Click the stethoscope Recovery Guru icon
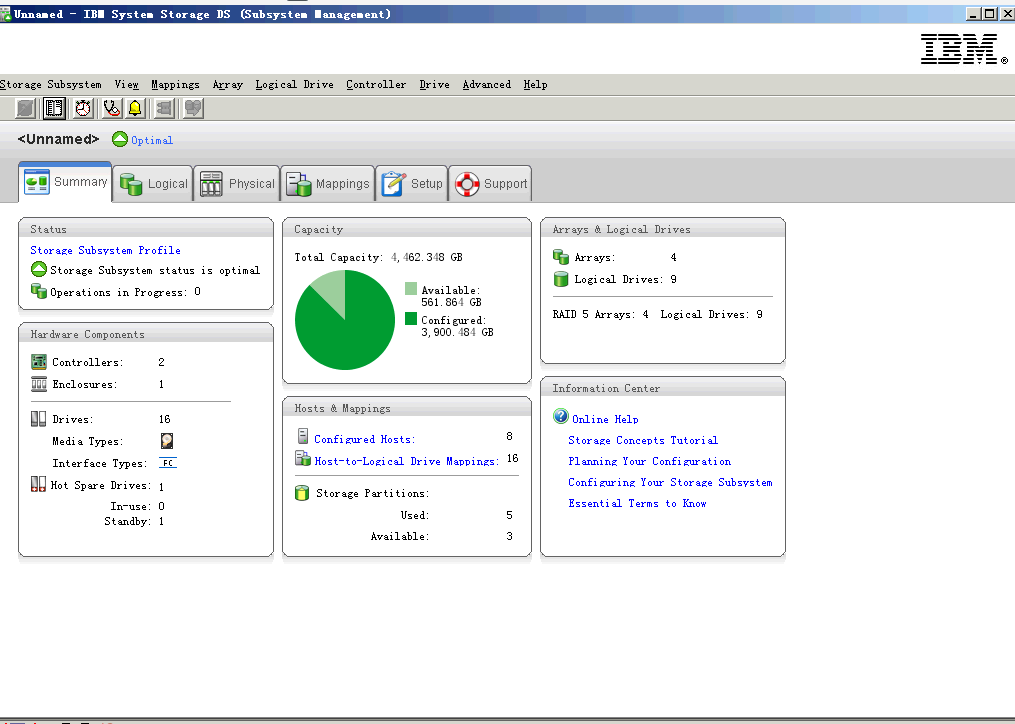The height and width of the screenshot is (724, 1015). point(111,108)
